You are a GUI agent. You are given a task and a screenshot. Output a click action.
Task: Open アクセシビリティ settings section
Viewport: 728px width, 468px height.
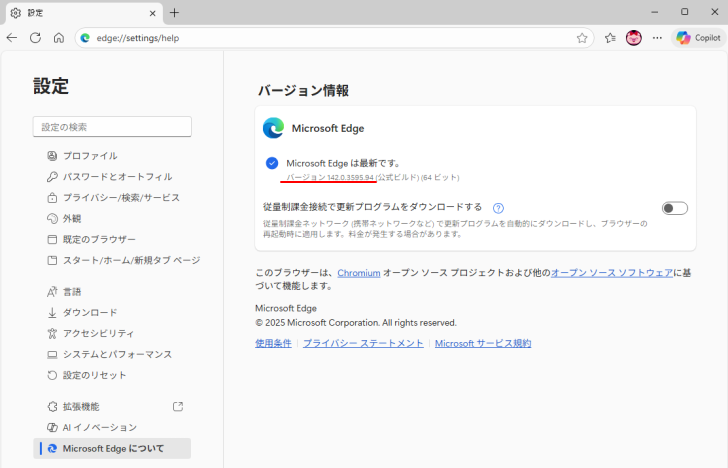coord(91,333)
